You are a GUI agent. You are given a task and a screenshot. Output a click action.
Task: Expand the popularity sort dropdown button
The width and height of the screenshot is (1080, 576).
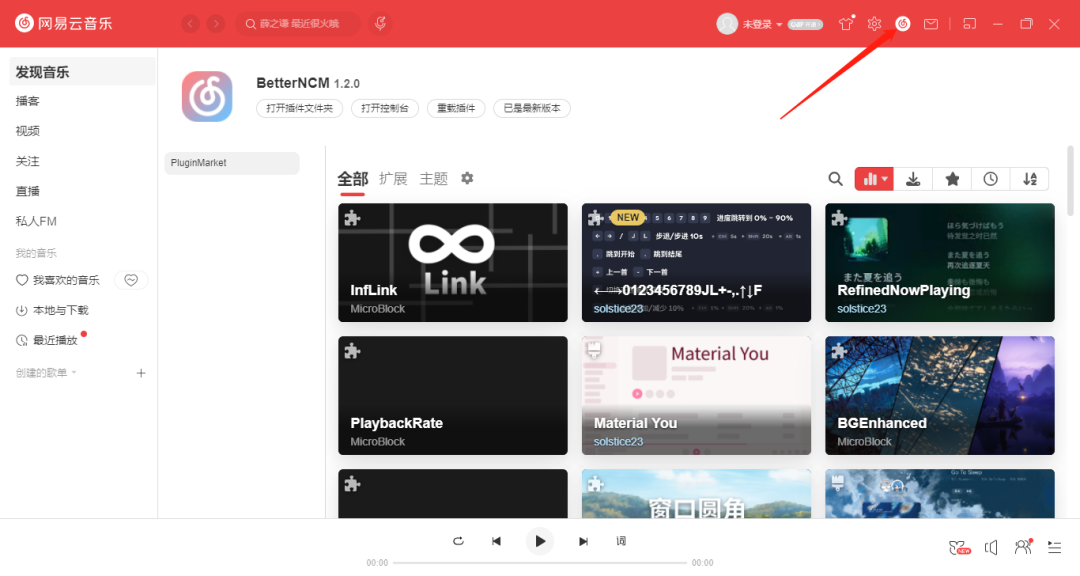pos(874,179)
